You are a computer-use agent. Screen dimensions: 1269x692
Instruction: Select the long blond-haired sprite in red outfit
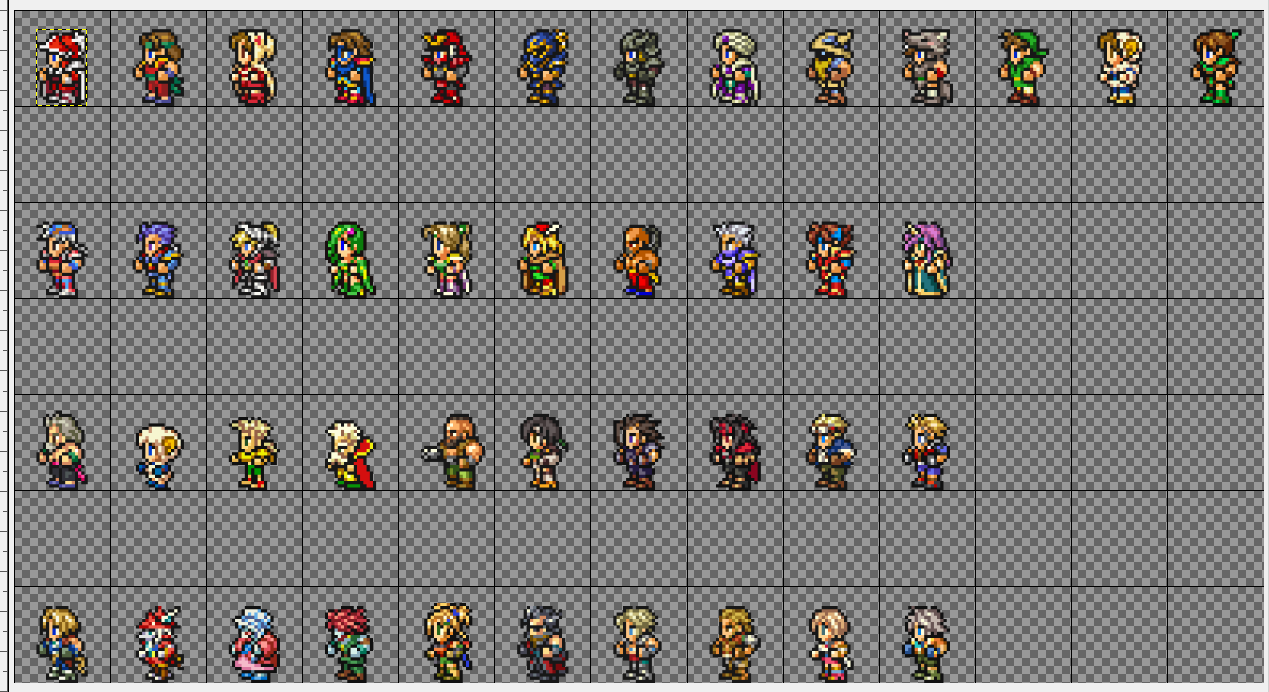[x=254, y=67]
